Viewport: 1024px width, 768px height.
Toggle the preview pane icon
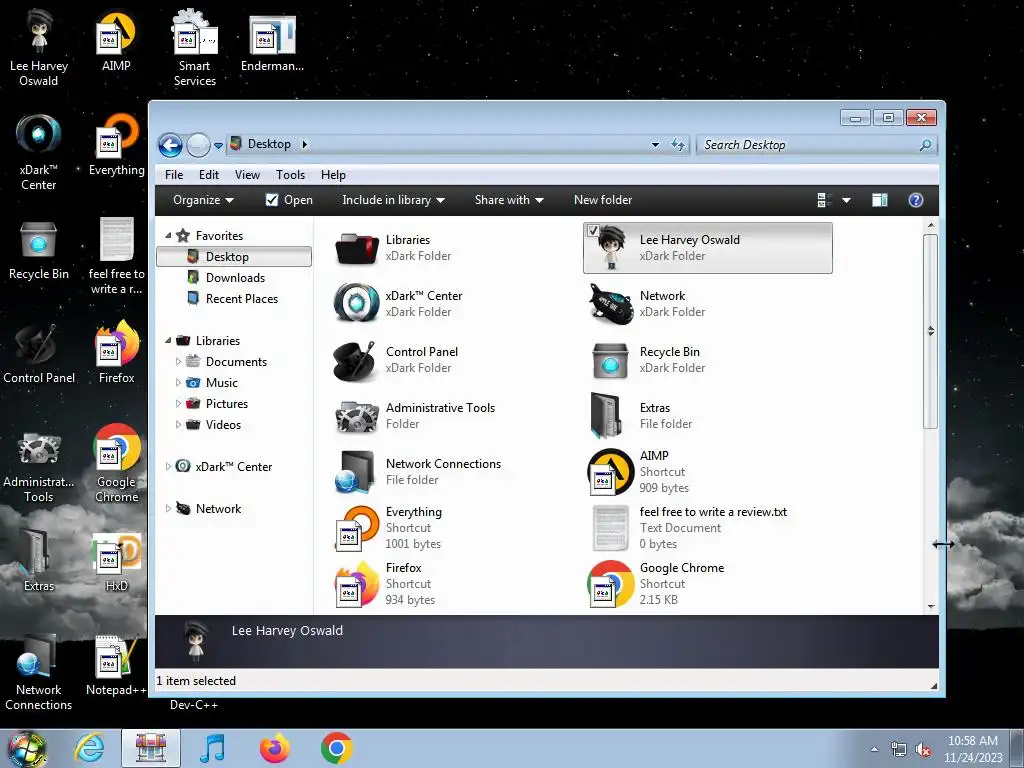click(880, 200)
